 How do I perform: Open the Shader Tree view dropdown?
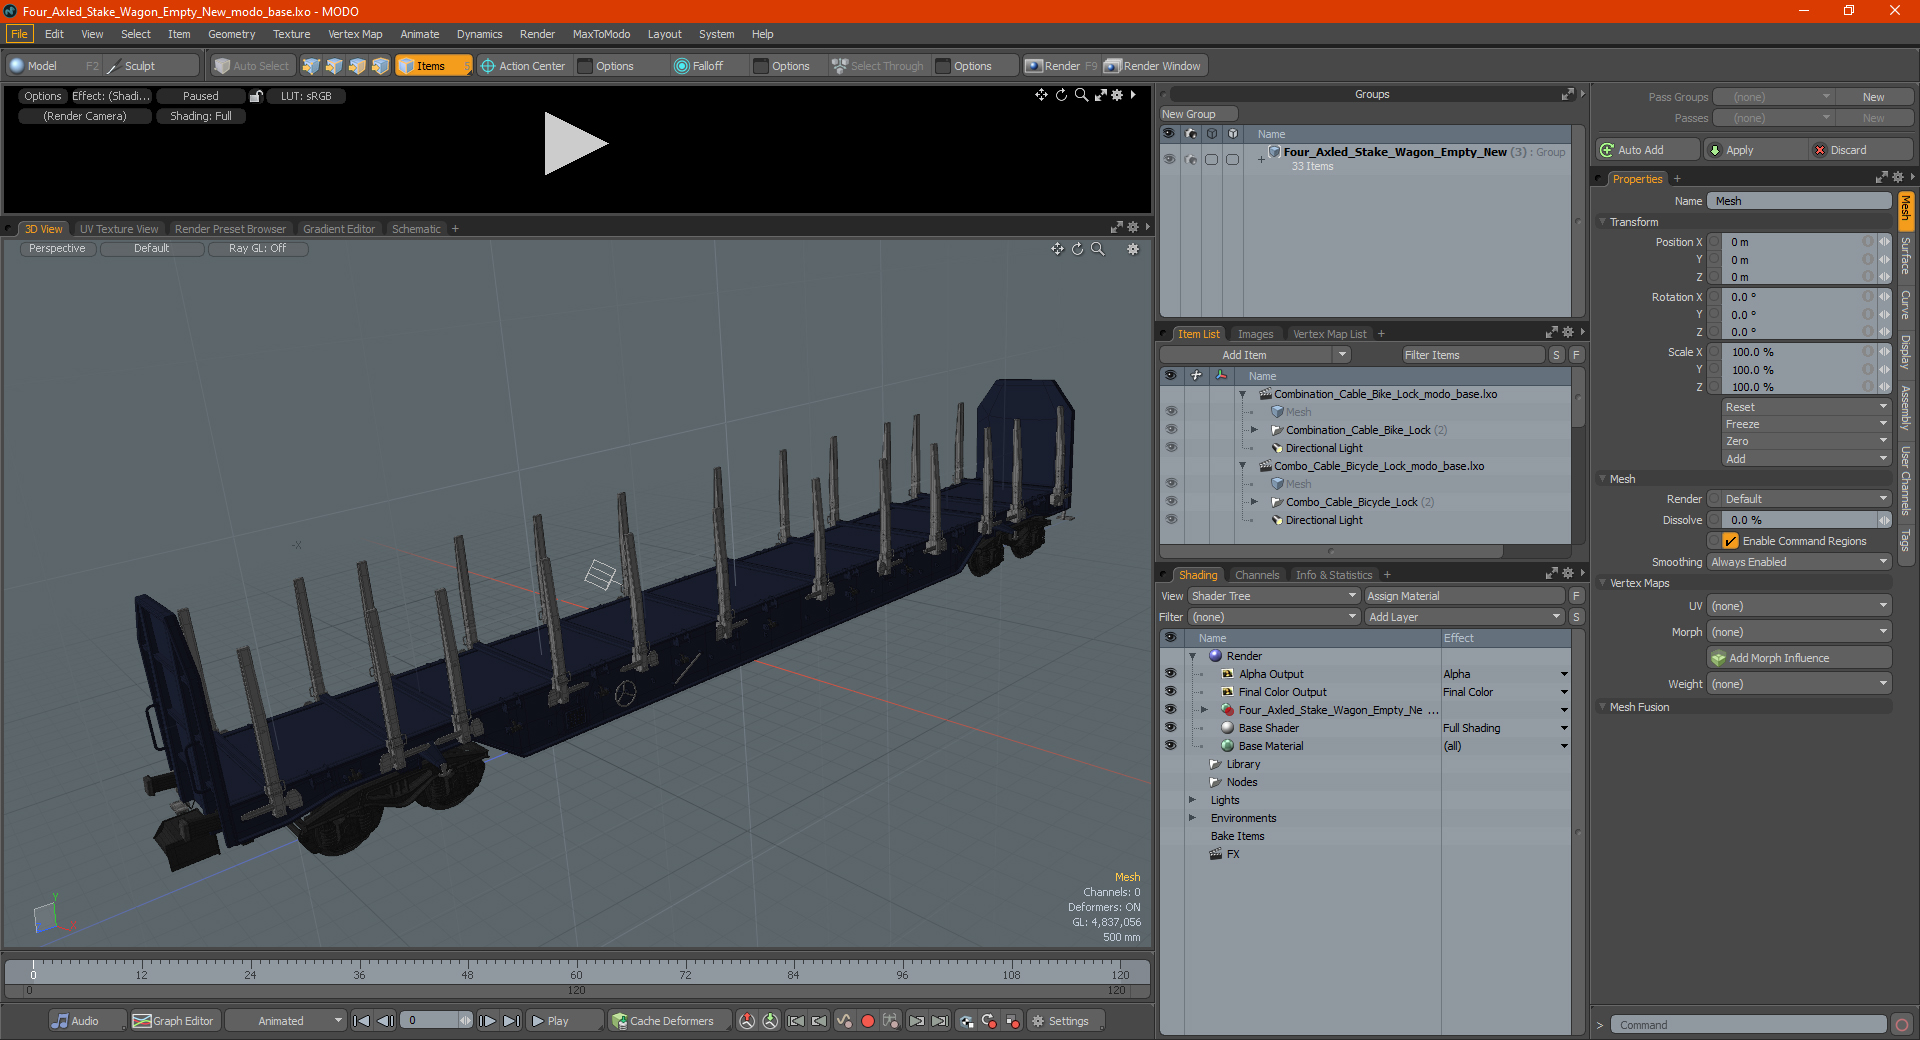1273,596
